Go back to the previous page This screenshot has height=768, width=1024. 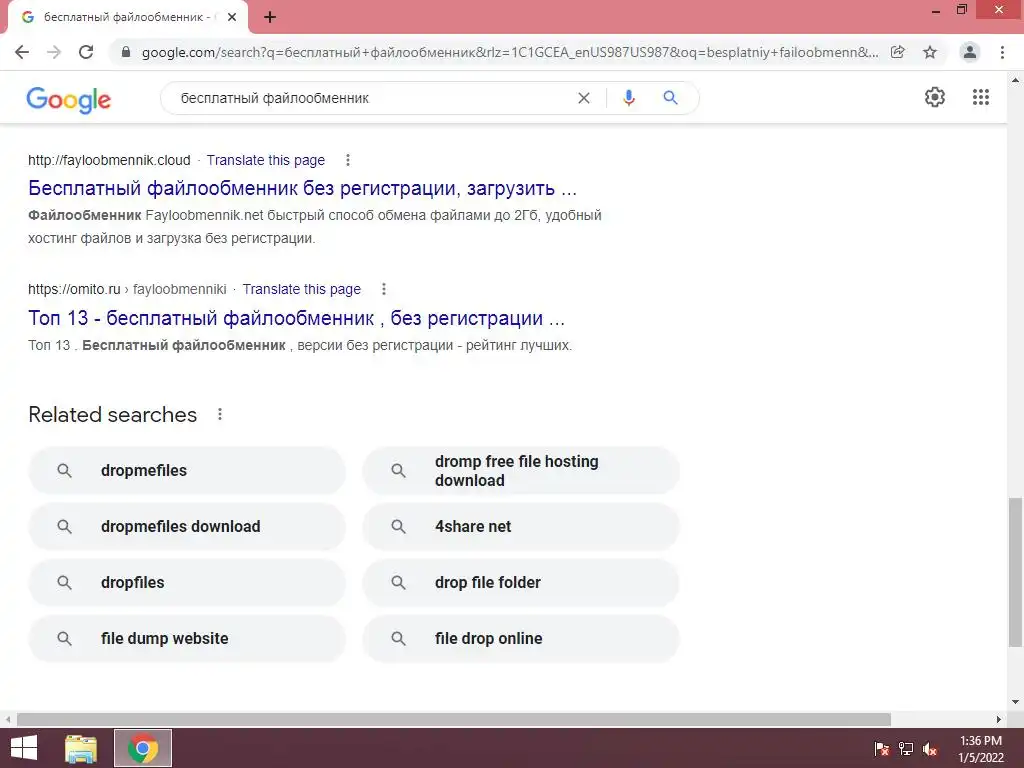pos(22,52)
